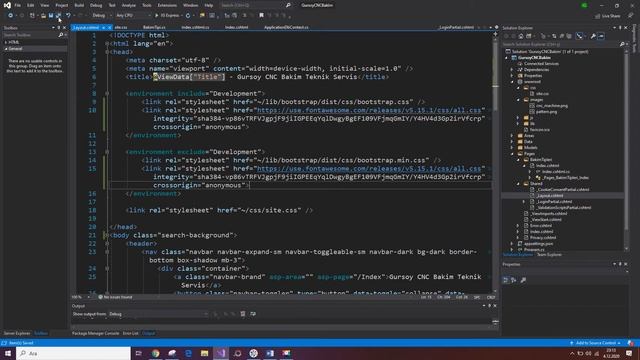Open Chrome from the taskbar

click(x=156, y=353)
